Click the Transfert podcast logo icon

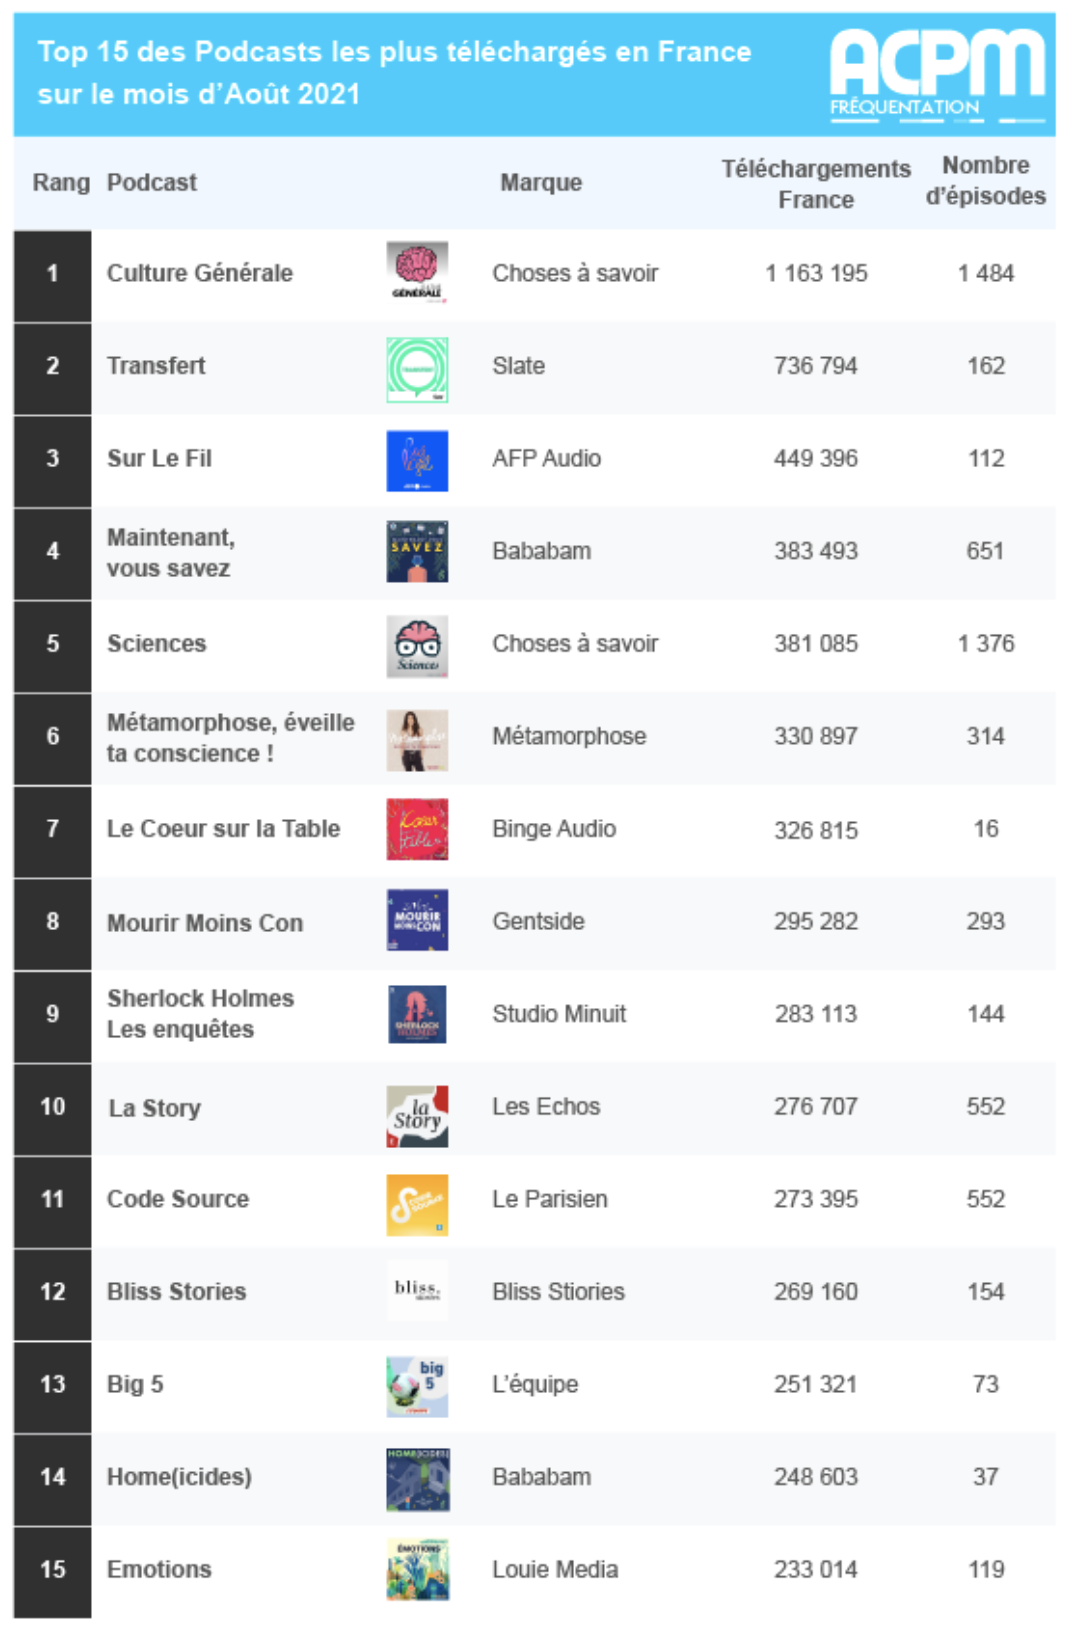click(x=417, y=369)
